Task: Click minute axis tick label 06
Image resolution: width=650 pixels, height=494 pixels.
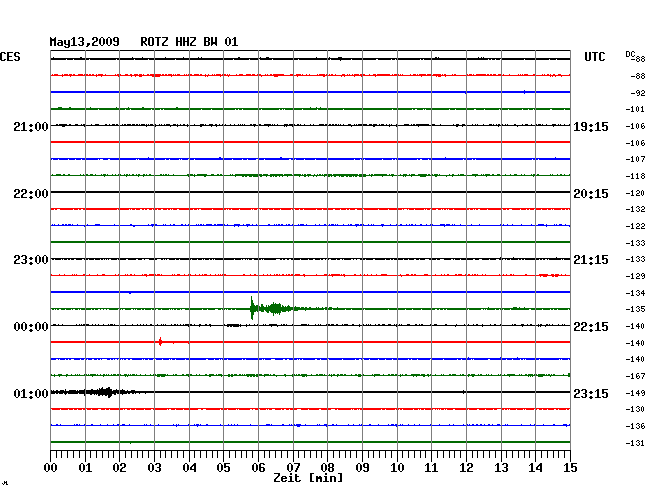Action: tap(258, 468)
